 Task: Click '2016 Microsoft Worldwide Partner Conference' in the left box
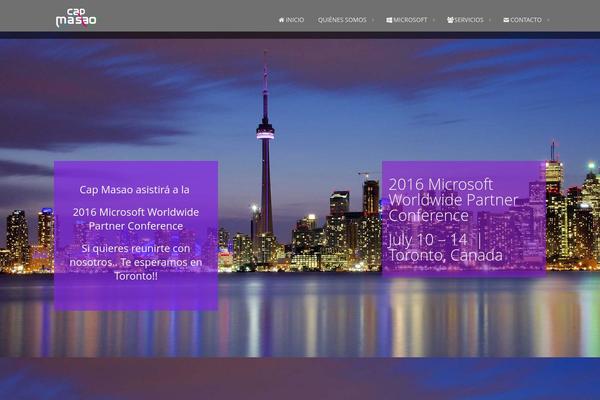136,219
